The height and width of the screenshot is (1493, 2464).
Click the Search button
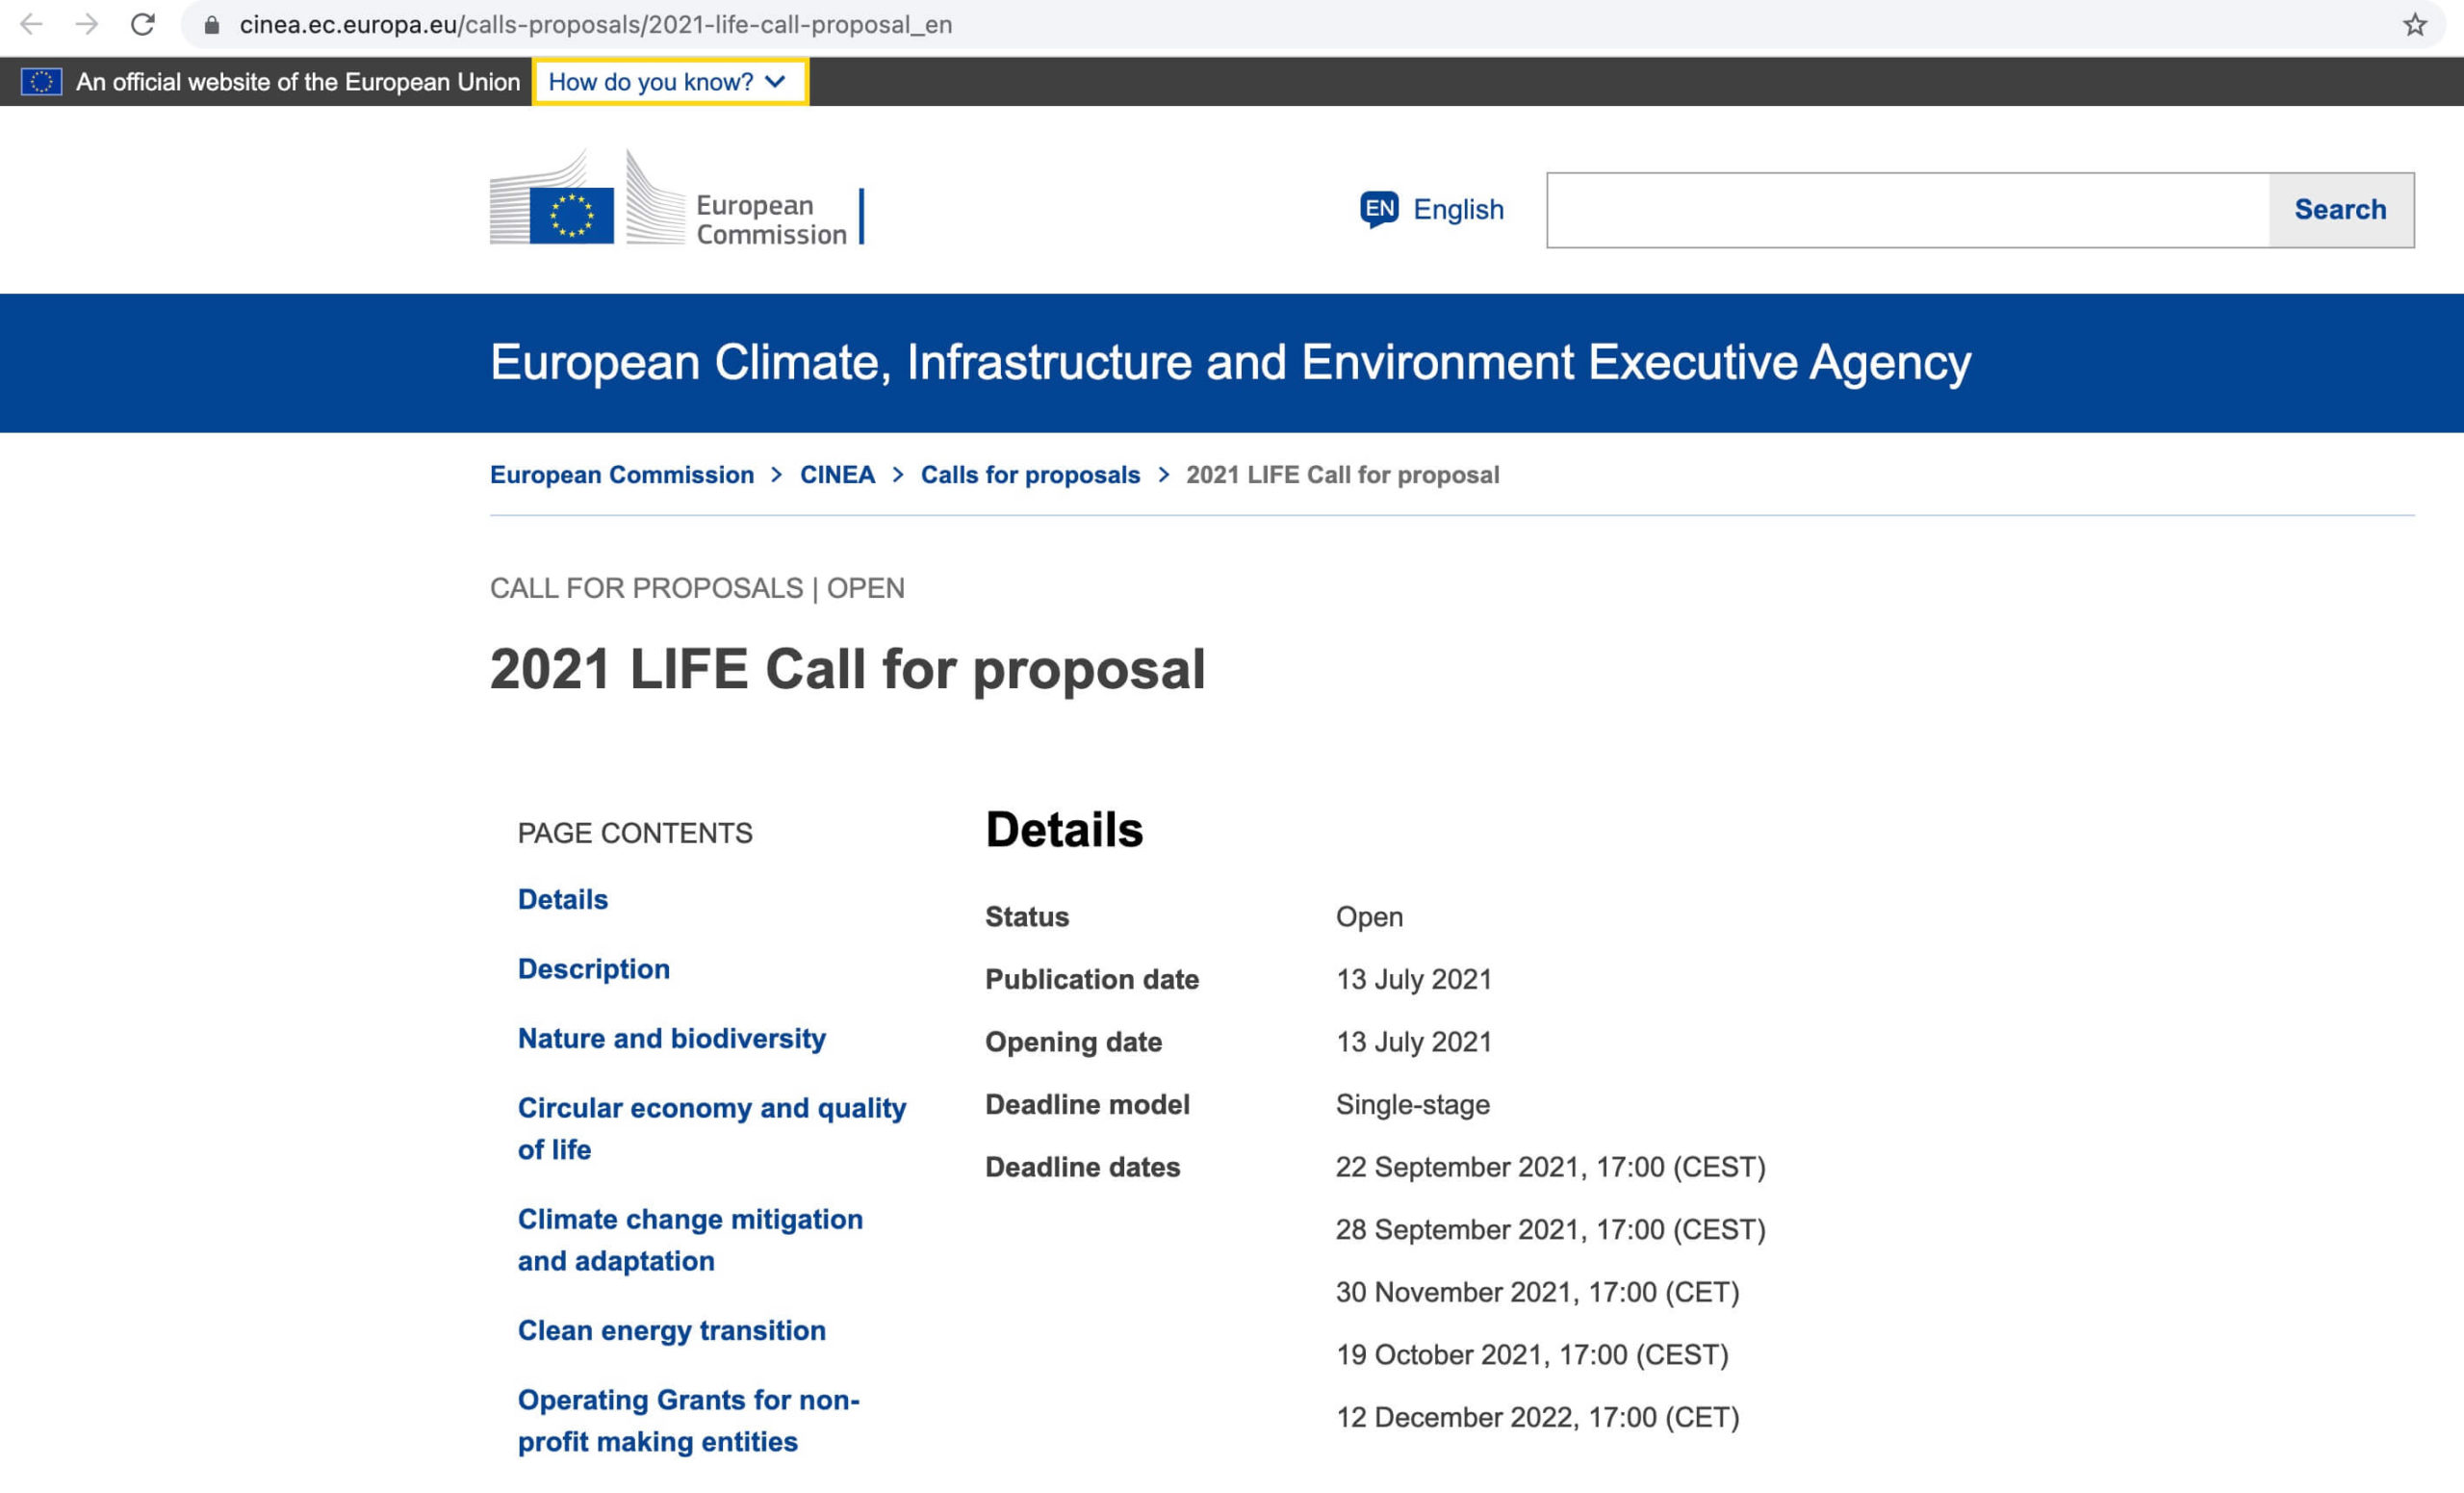click(2341, 210)
